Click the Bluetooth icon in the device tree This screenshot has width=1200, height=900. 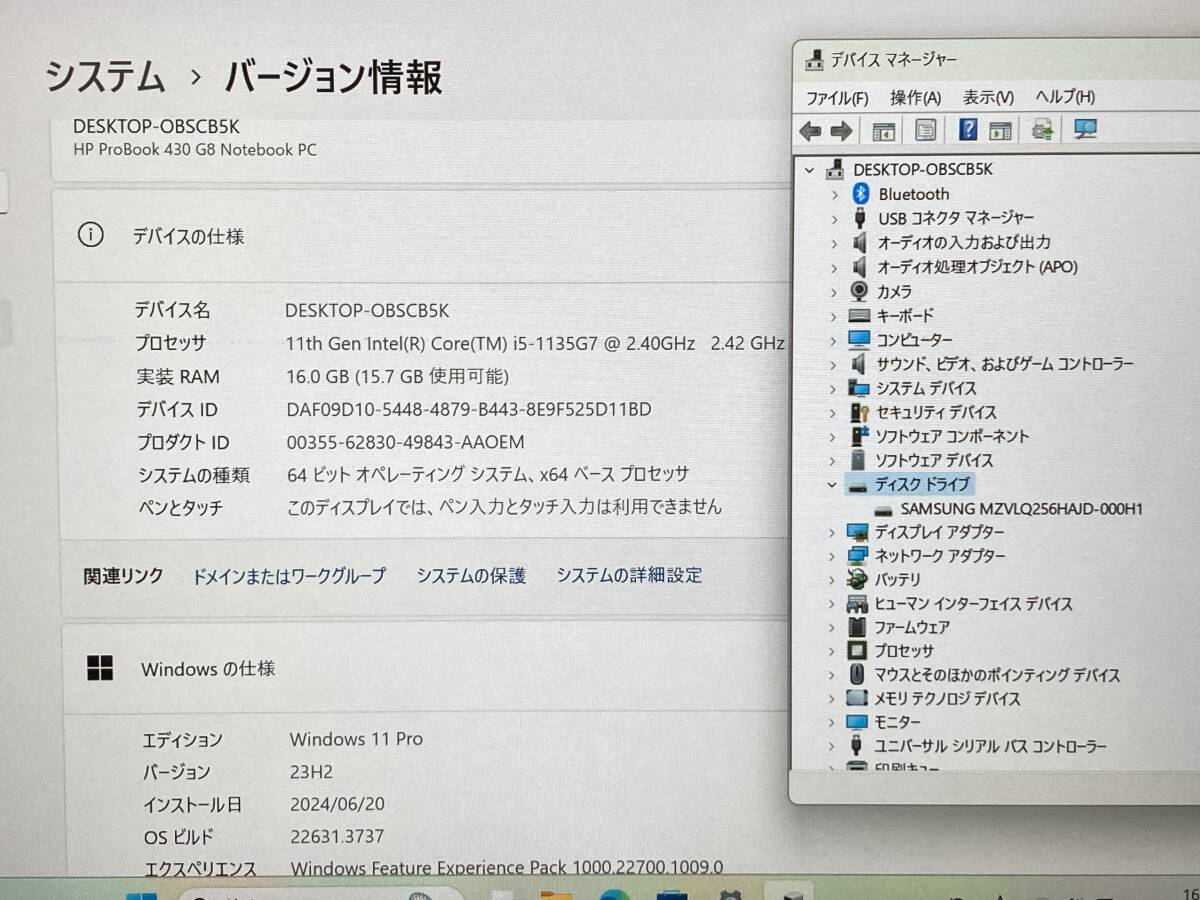click(x=860, y=194)
